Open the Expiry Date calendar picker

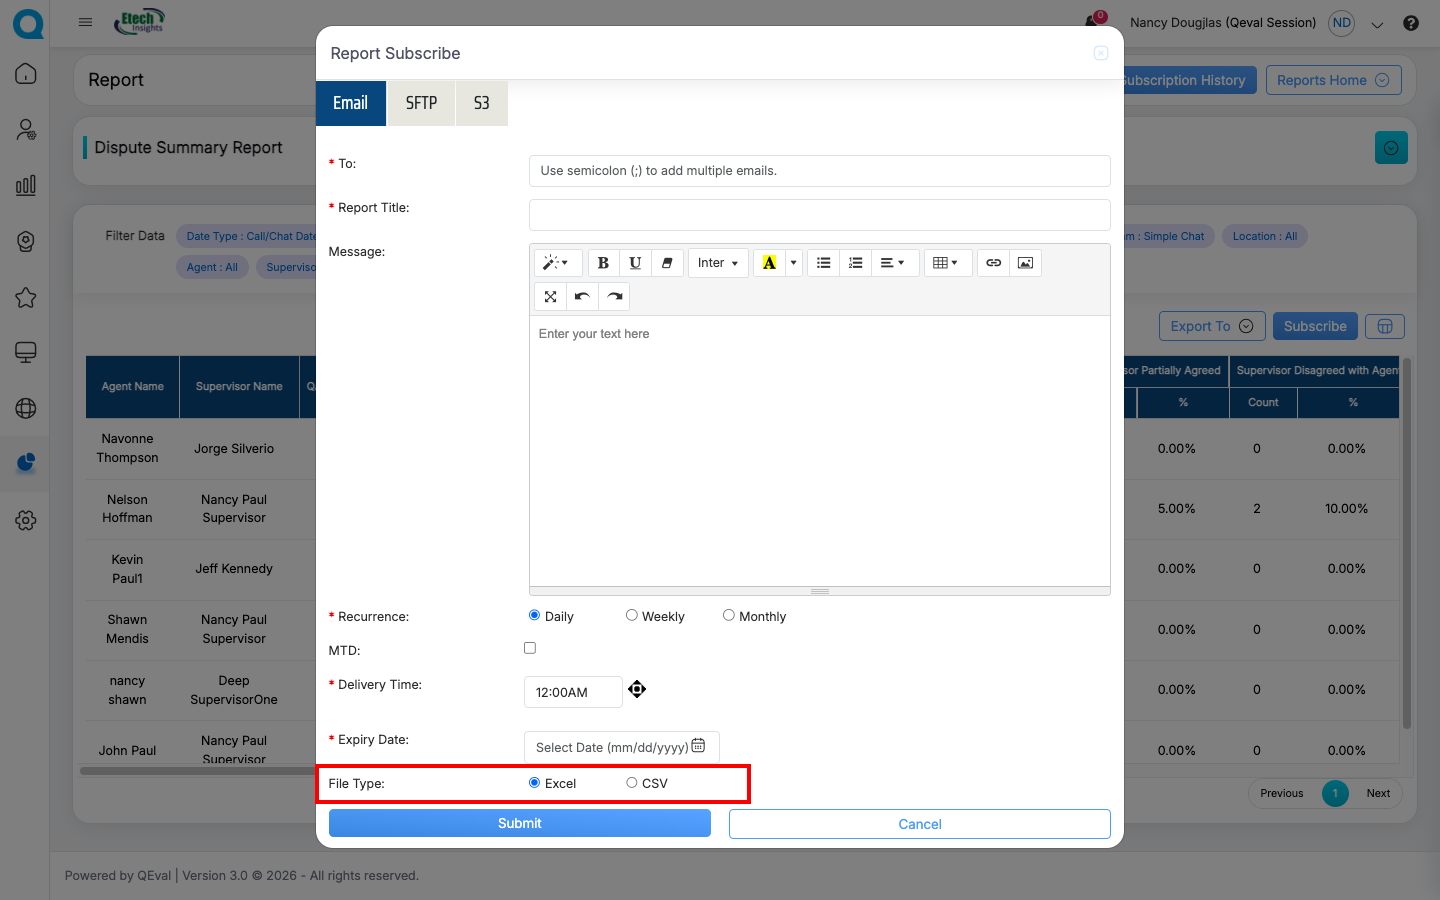(x=698, y=747)
